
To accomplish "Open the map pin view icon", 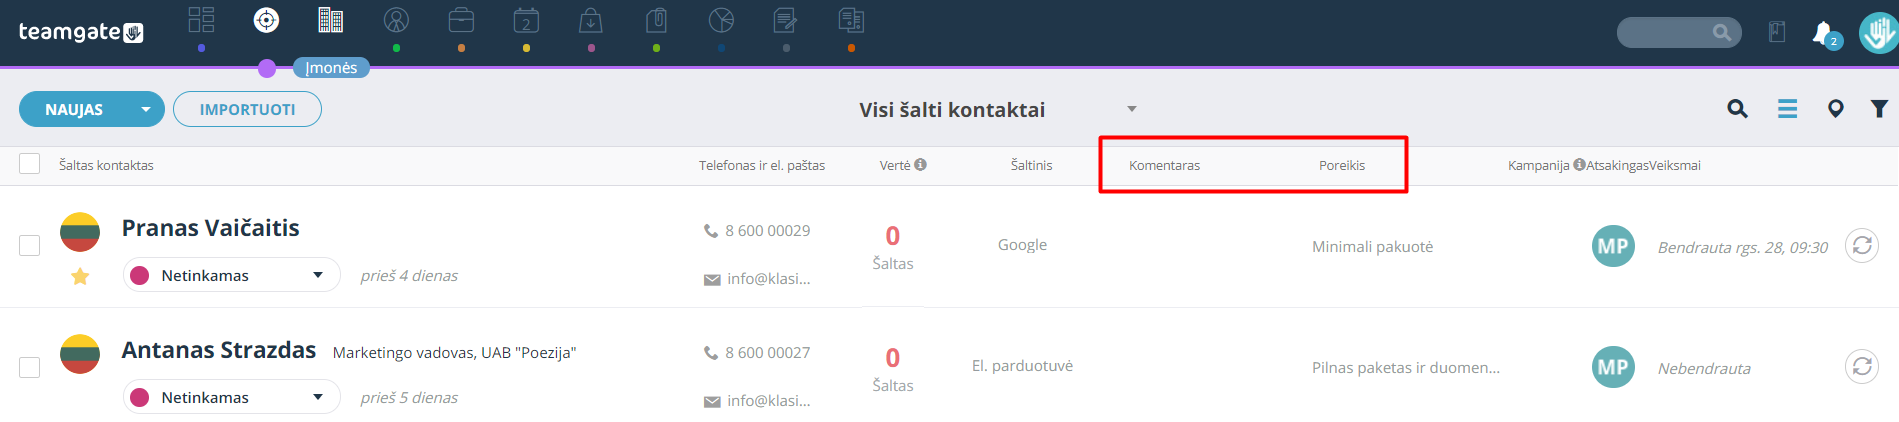I will [1835, 109].
